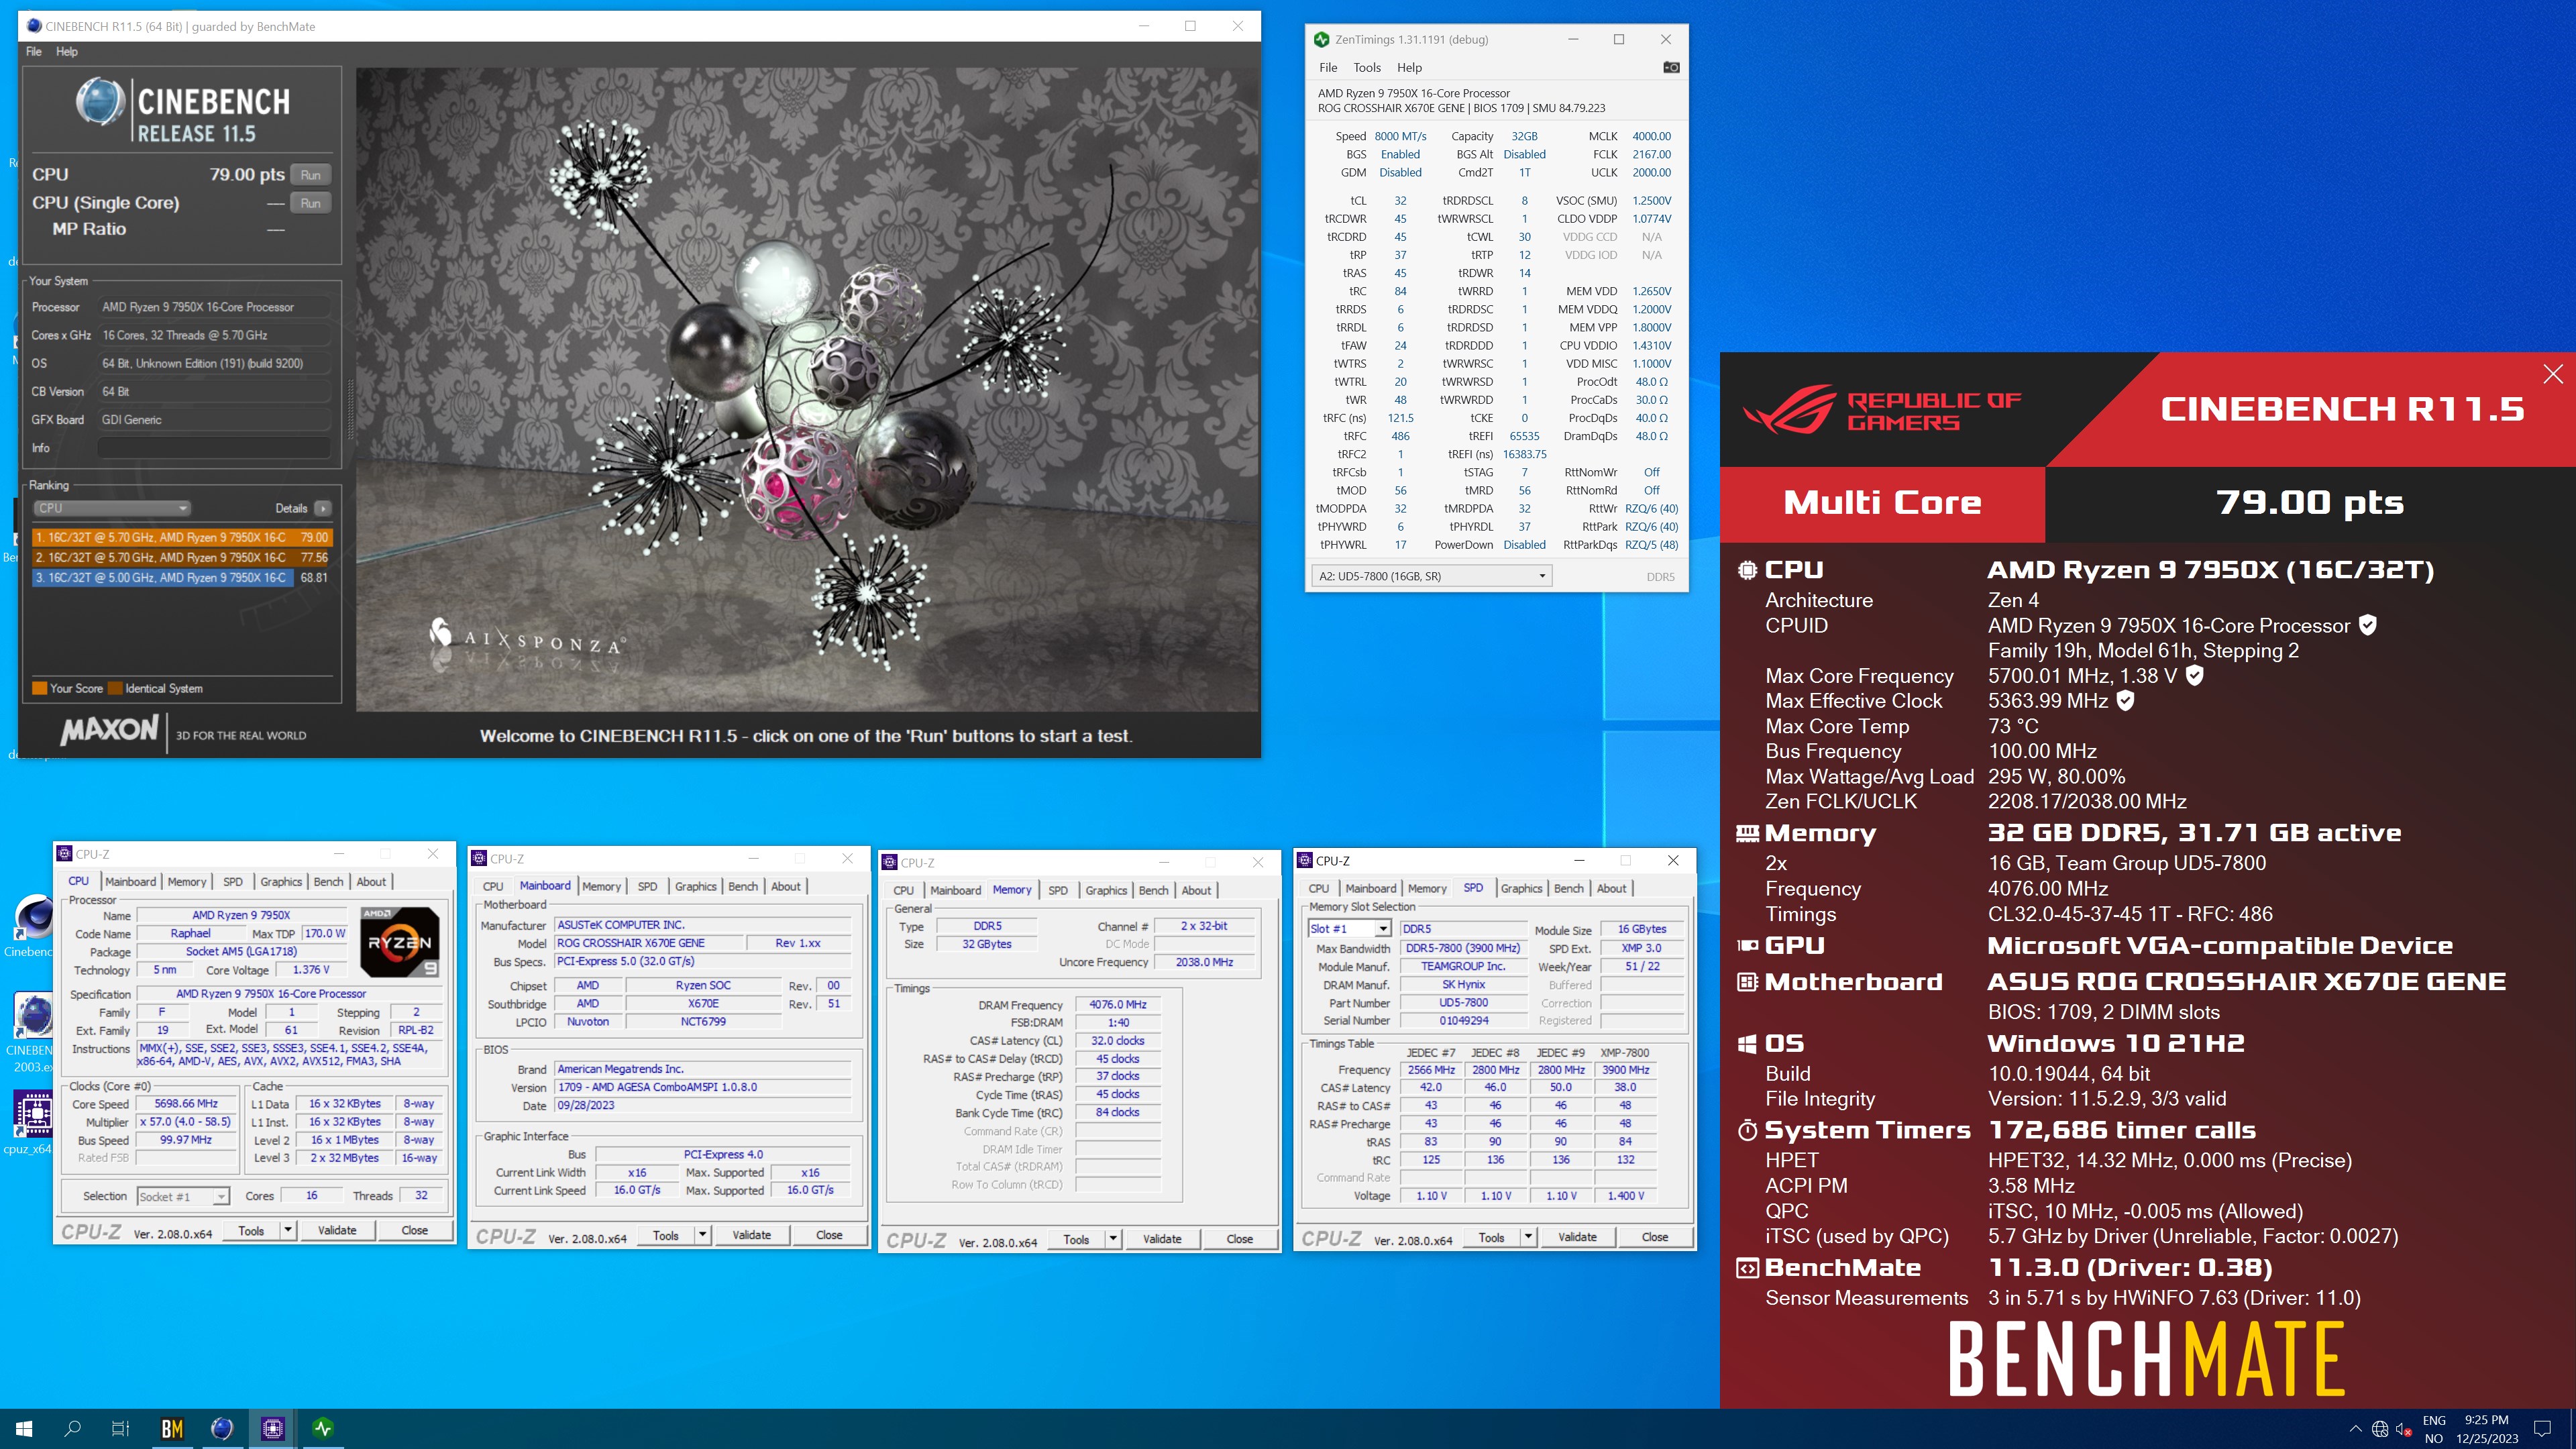Click the network globe tray icon

tap(2380, 1429)
